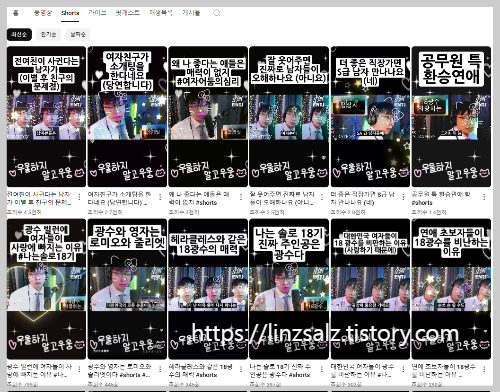Click title text 전여친이 사귄다는 남자가 below thumbnail
Image resolution: width=500 pixels, height=392 pixels.
click(39, 198)
